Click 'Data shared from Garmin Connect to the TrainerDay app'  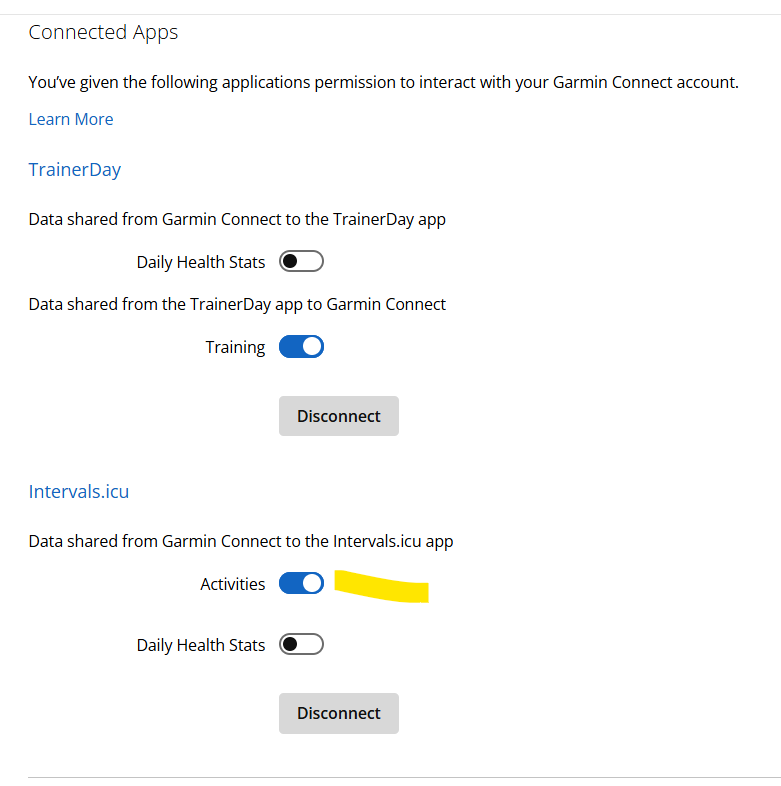point(237,219)
